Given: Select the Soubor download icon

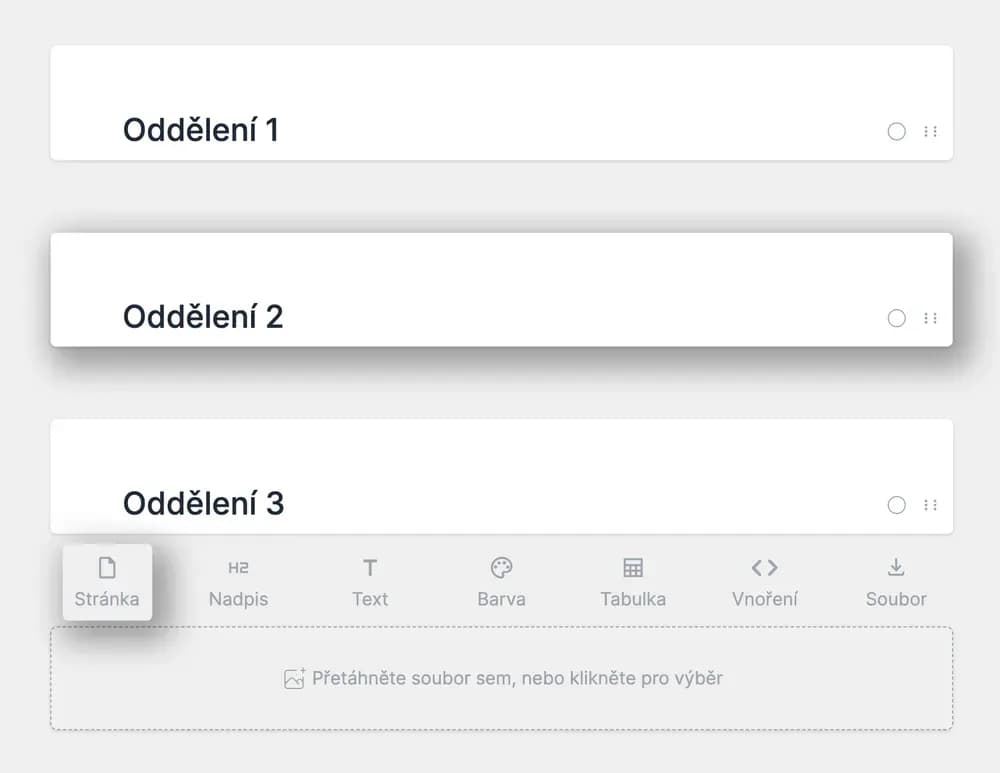Looking at the screenshot, I should (x=896, y=568).
